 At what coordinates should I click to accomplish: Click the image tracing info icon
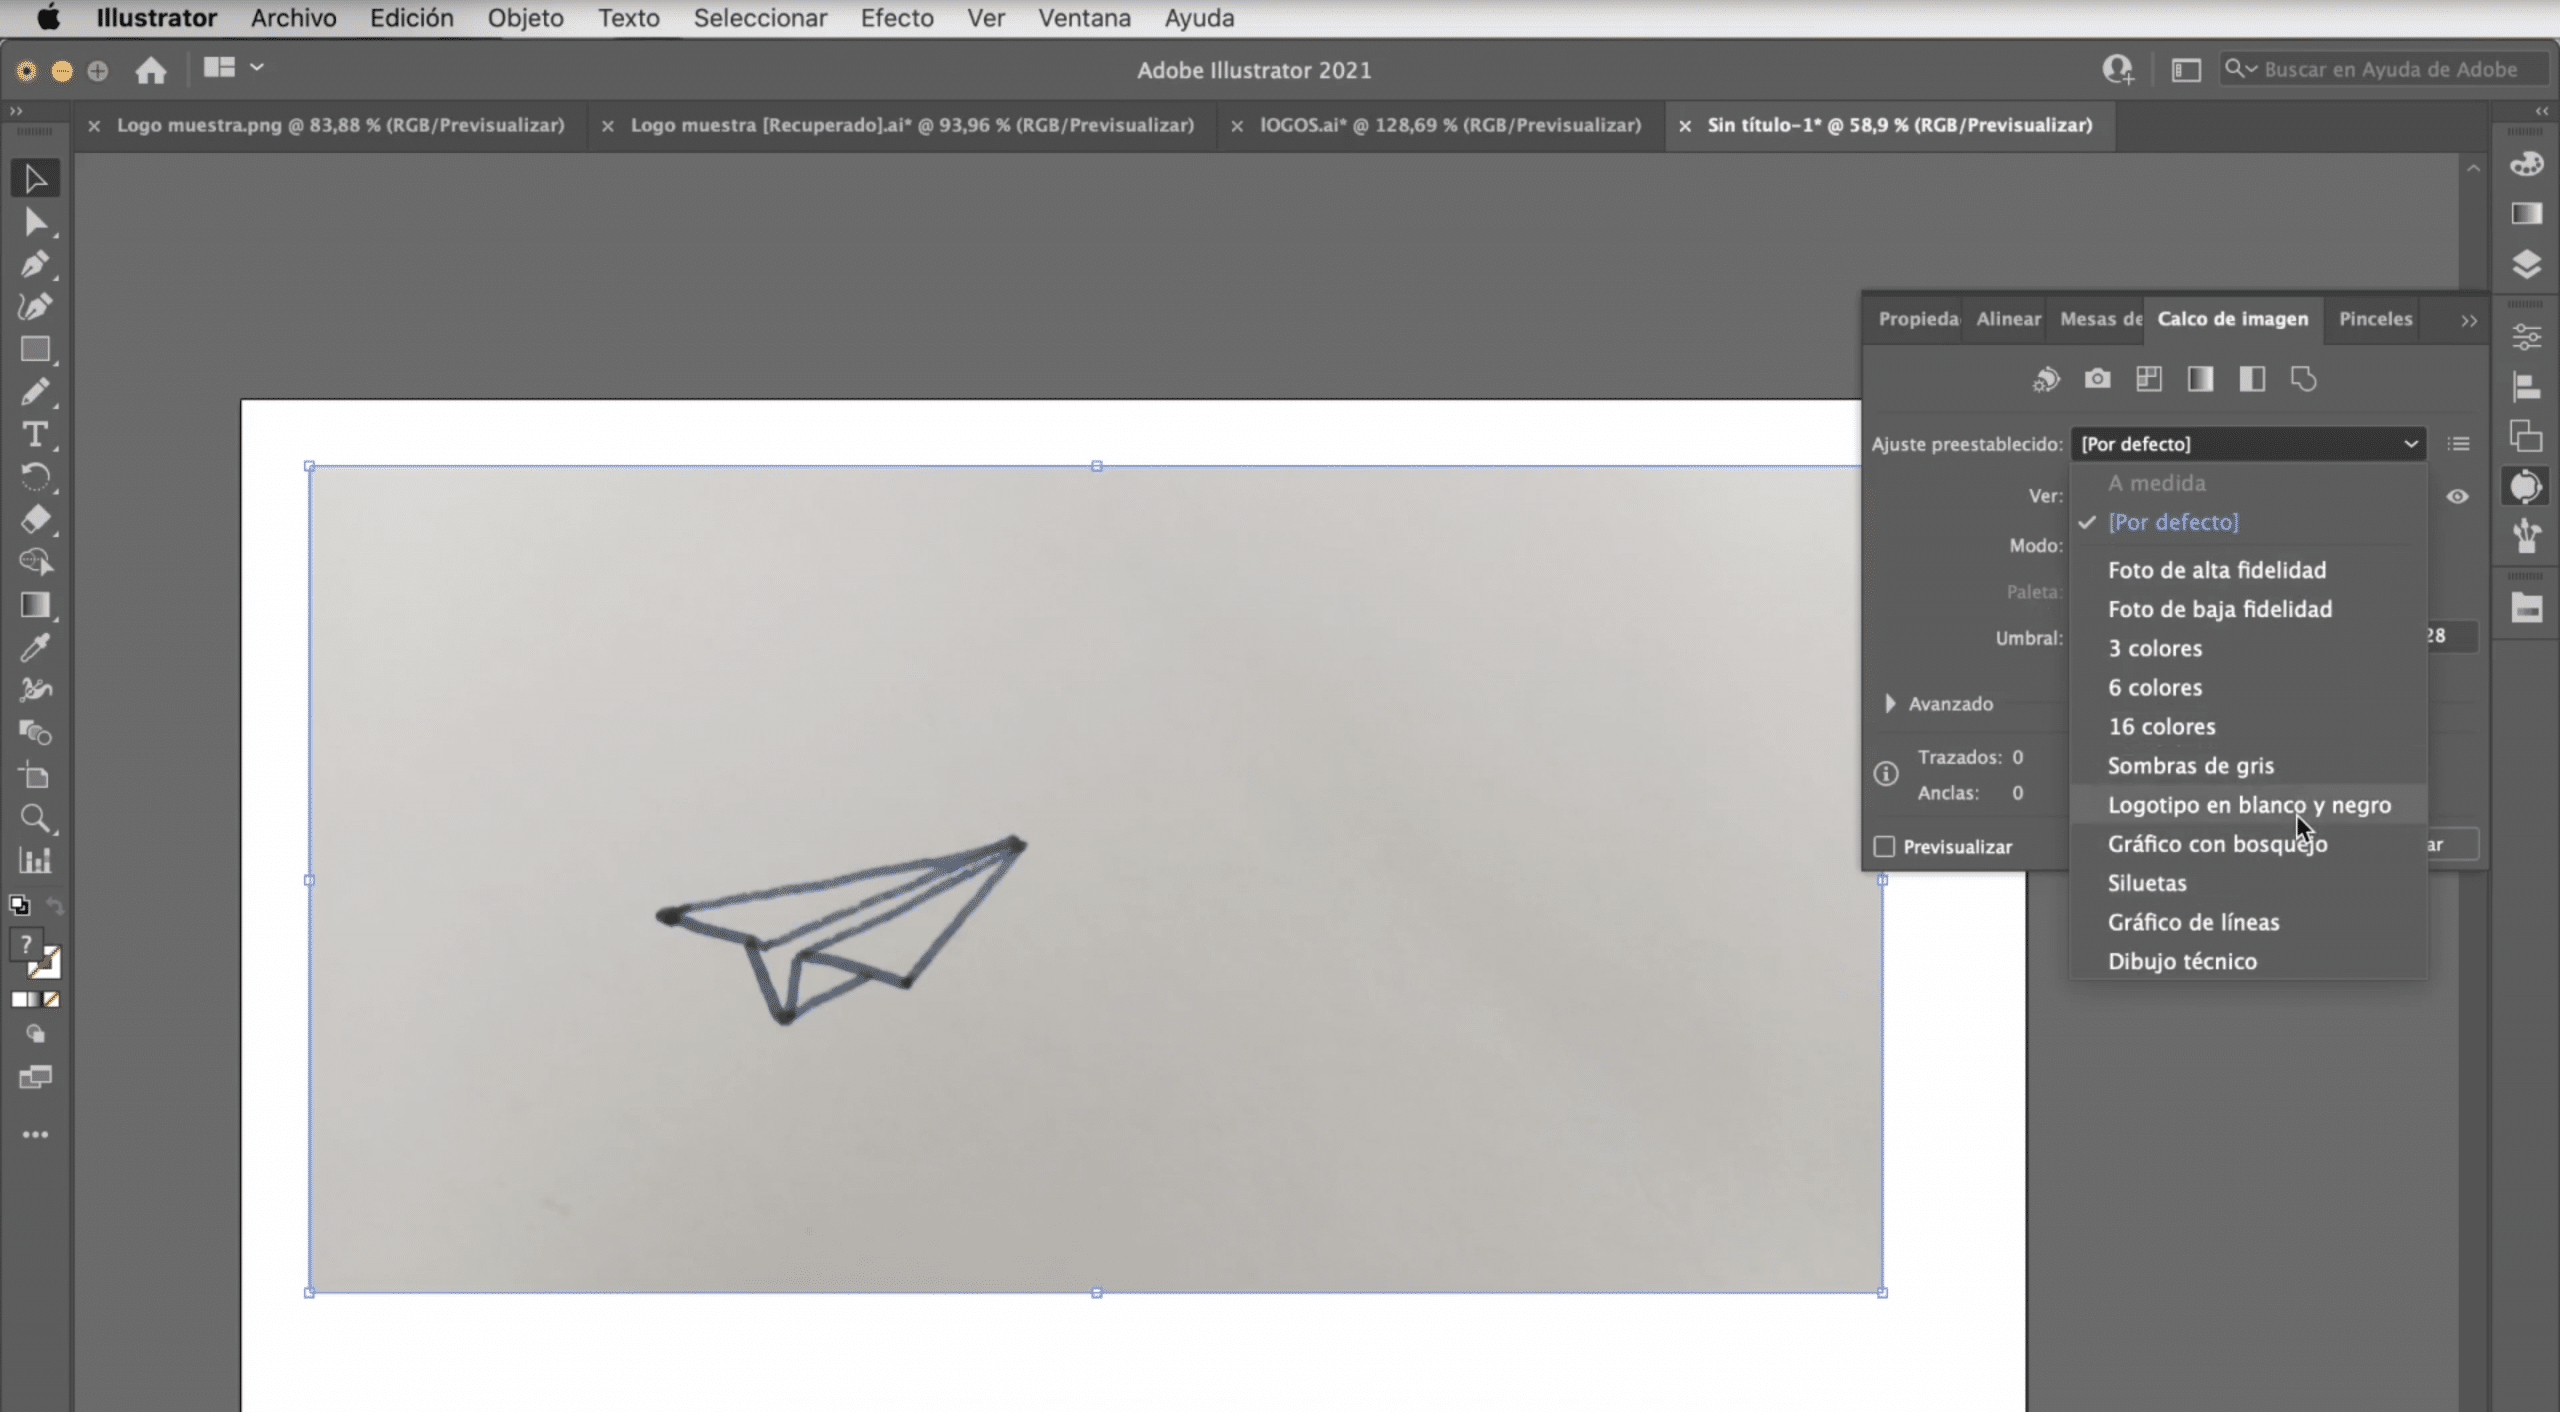(x=1886, y=774)
